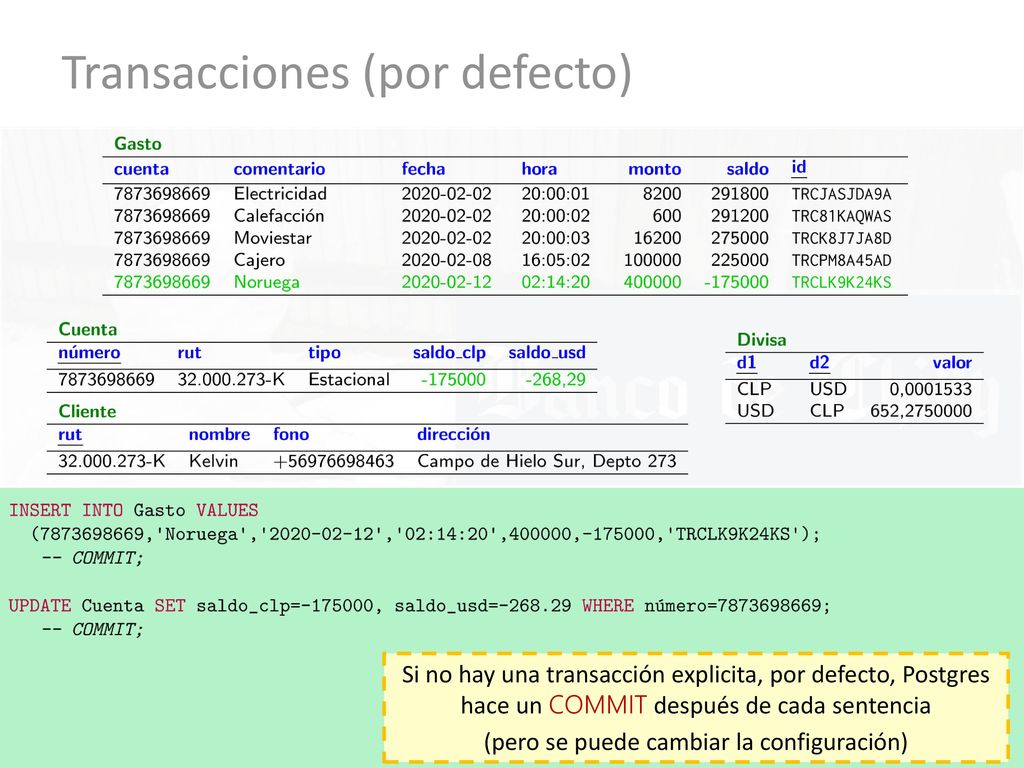Click the 'monto' column header

[654, 169]
